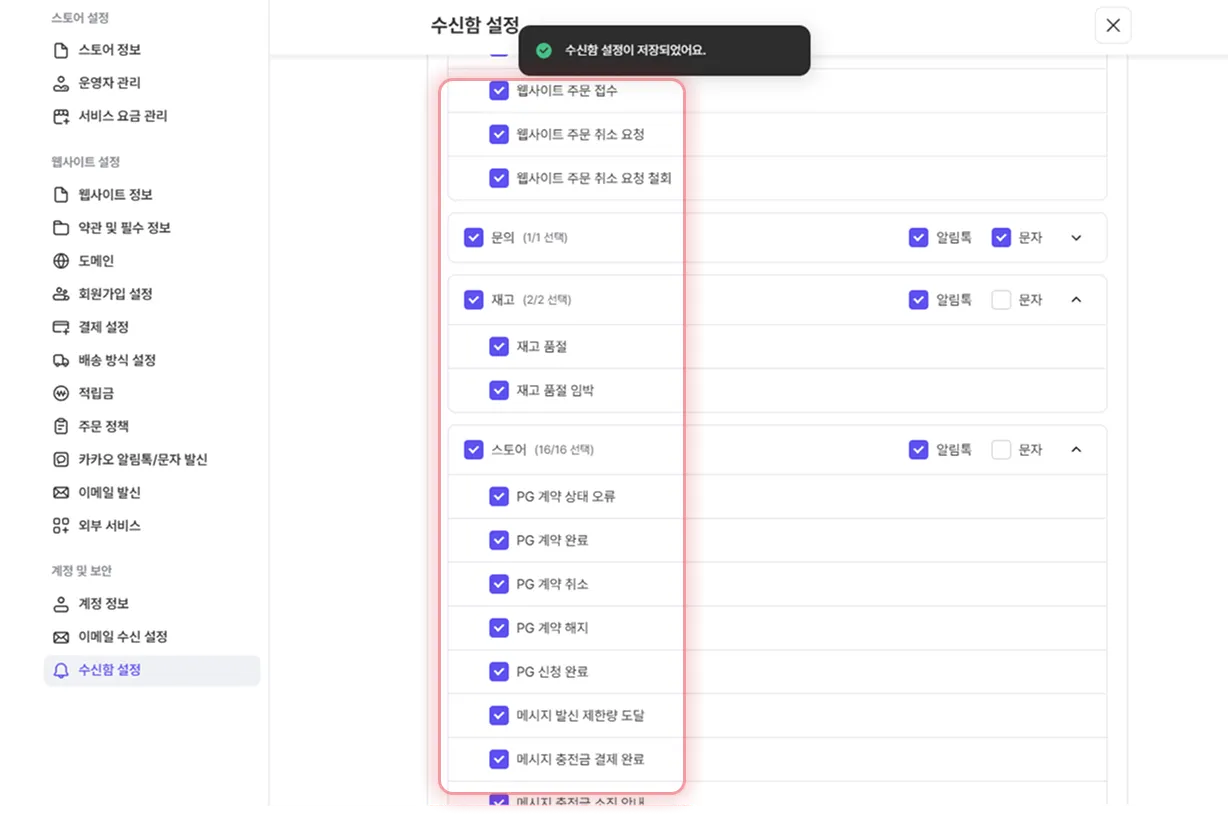Viewport: 1228px width, 815px height.
Task: Toggle the 스토어 group checkbox
Action: tap(474, 450)
